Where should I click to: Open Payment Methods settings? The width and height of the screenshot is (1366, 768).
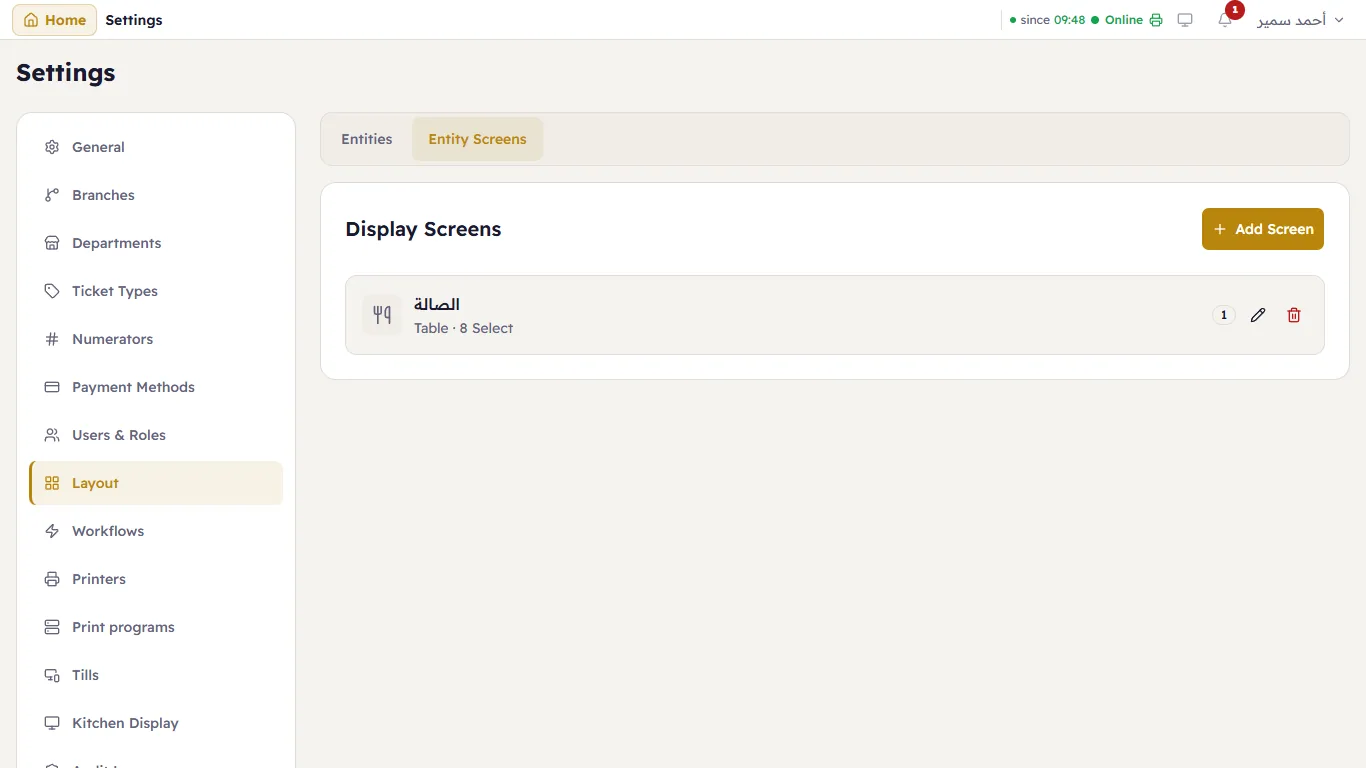(156, 387)
